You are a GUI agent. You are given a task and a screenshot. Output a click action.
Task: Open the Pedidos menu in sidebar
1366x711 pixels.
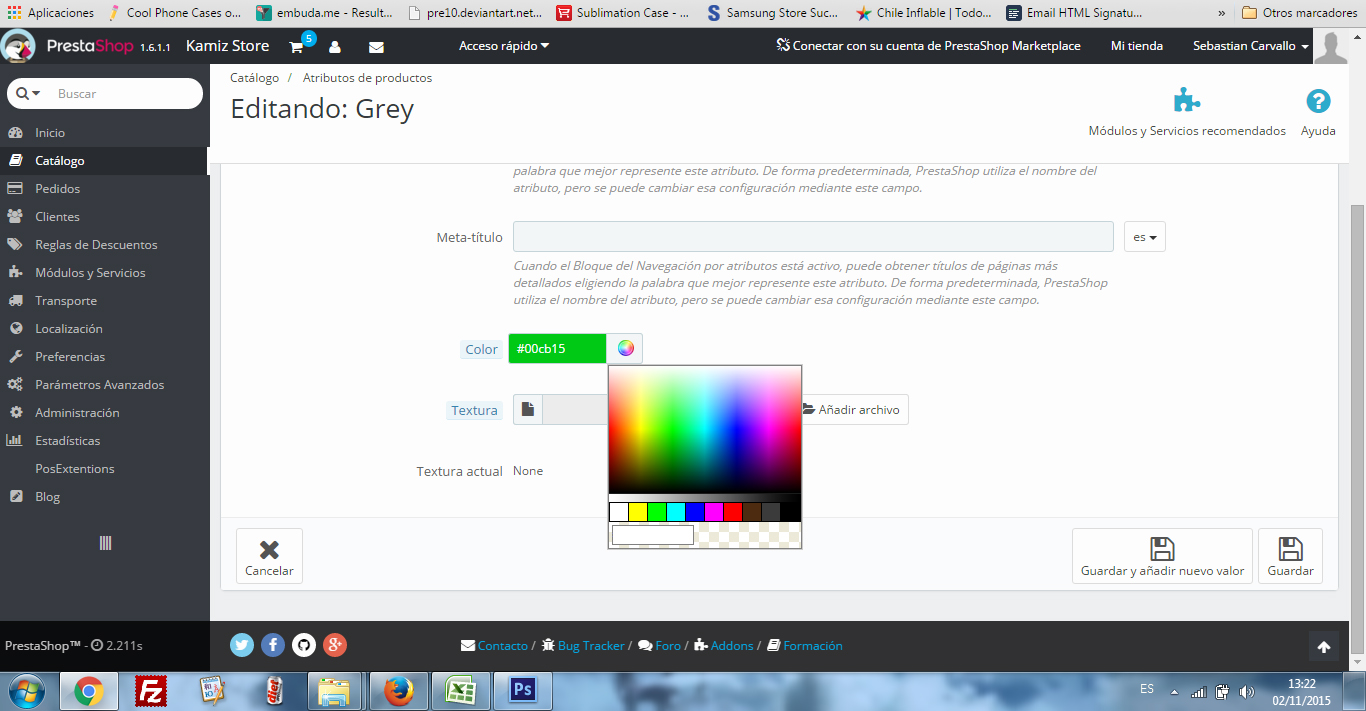[57, 188]
